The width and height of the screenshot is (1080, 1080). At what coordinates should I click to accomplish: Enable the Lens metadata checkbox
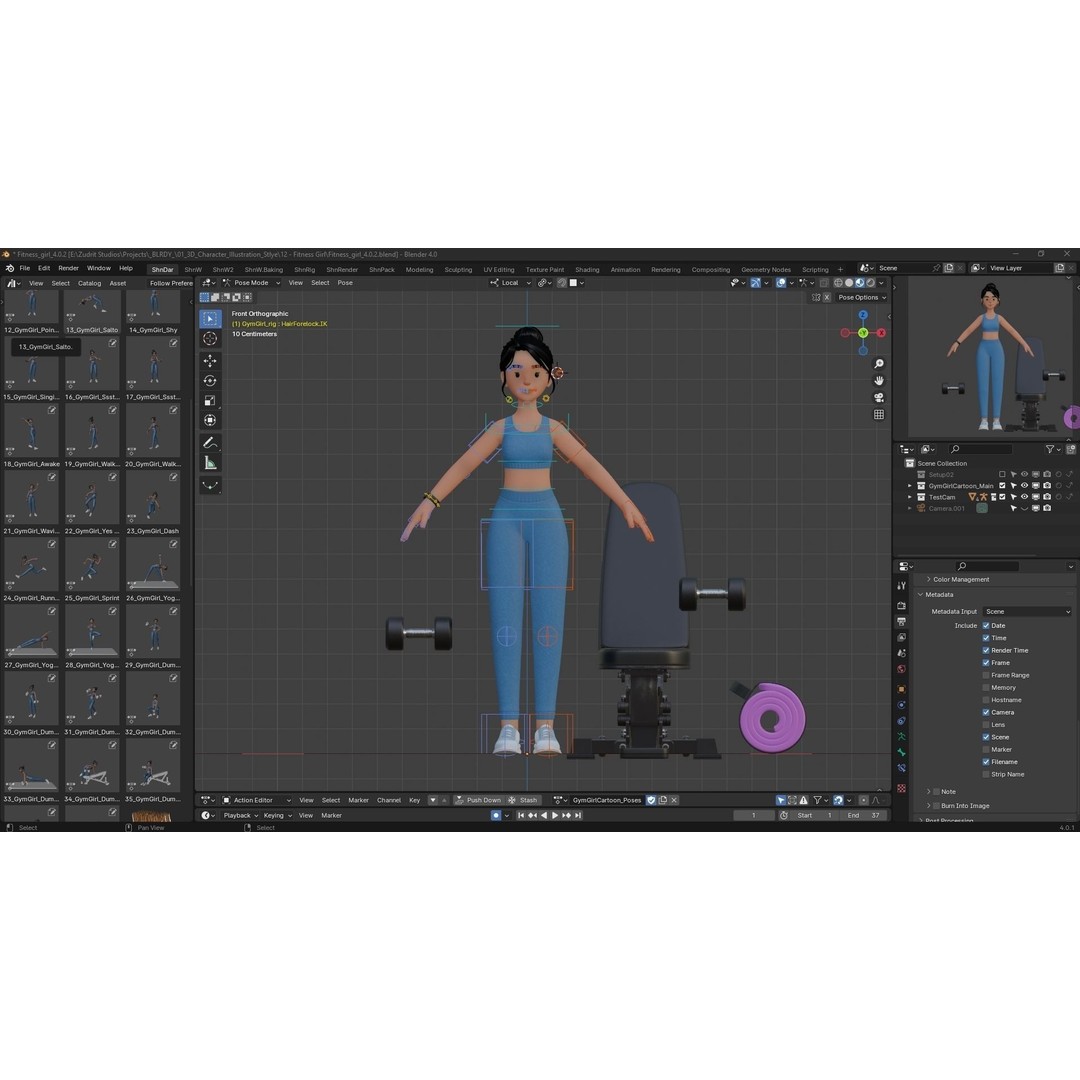[986, 725]
